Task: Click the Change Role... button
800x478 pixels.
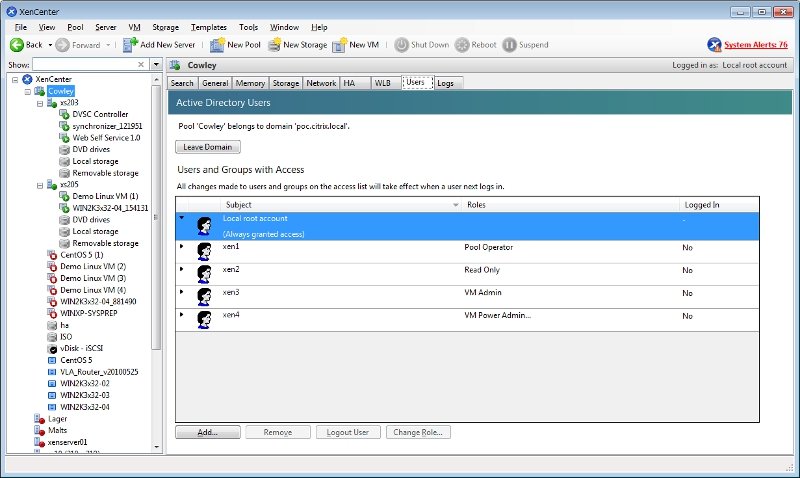Action: click(418, 432)
